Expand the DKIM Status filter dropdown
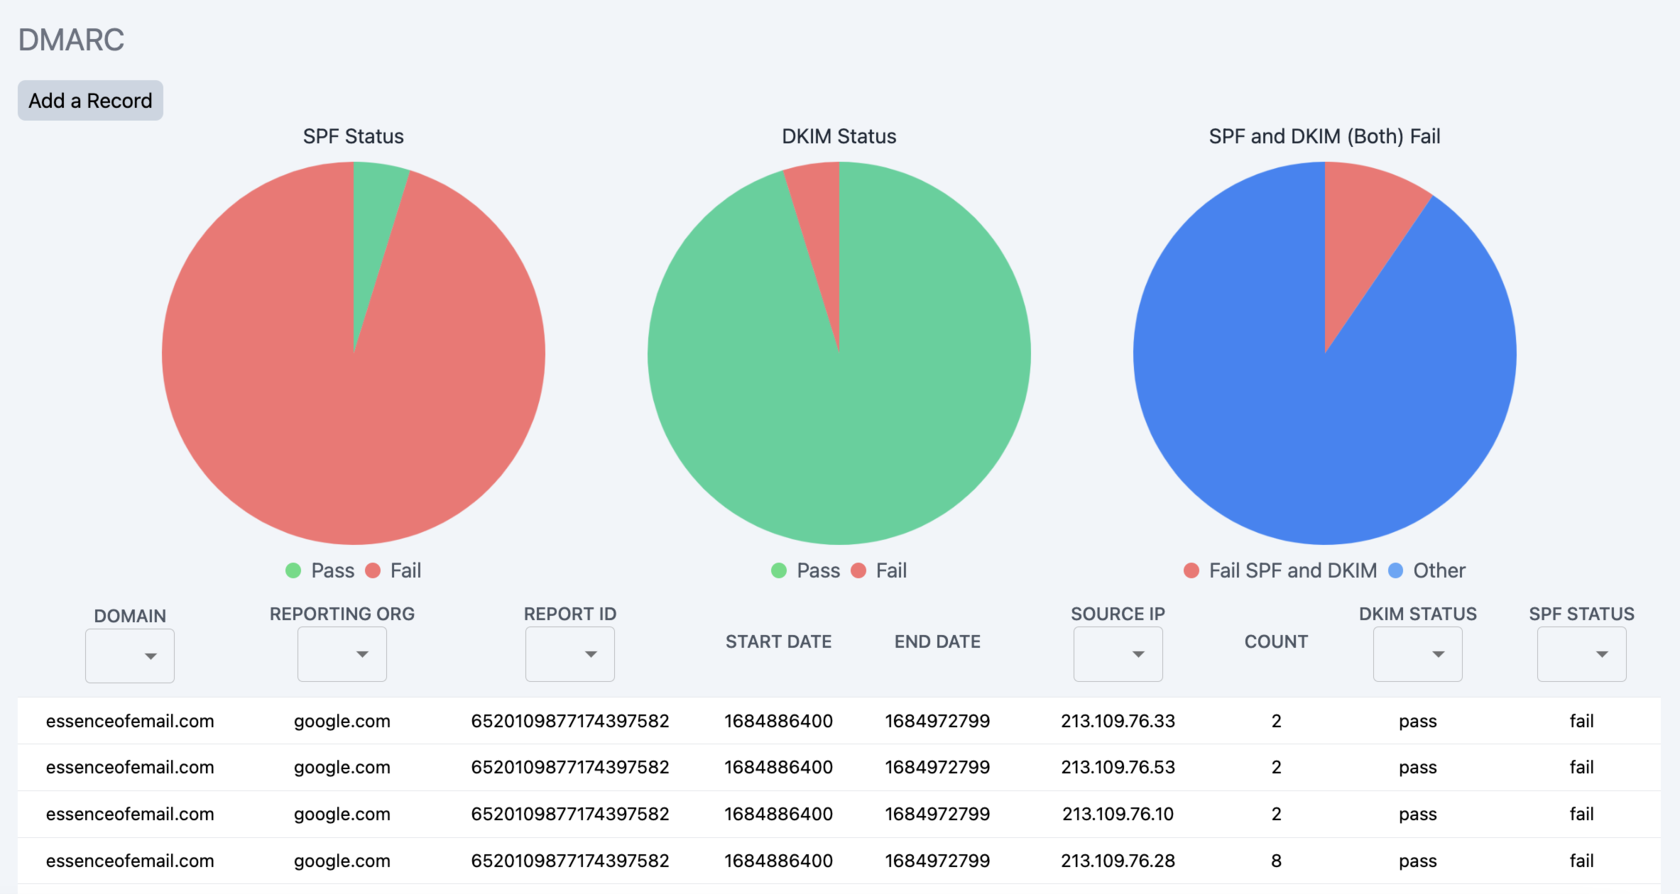1680x894 pixels. point(1417,654)
